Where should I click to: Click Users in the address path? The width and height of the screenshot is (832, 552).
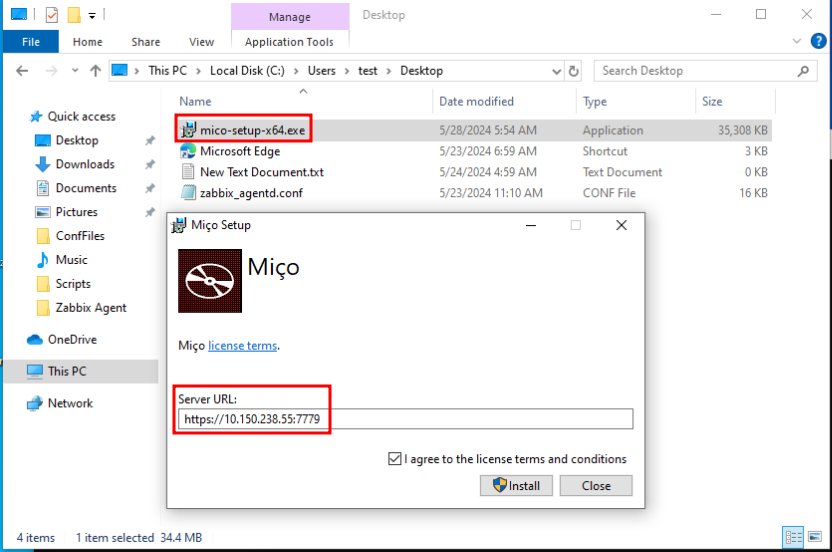tap(322, 71)
